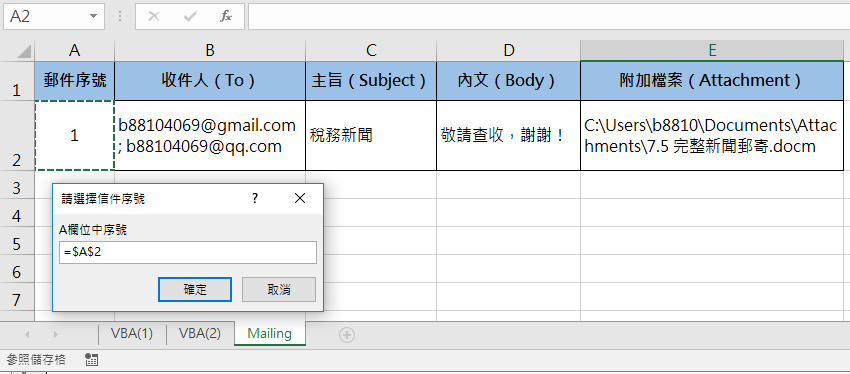Click the dialog help question mark
Screen dimensions: 850x374
[x=255, y=198]
